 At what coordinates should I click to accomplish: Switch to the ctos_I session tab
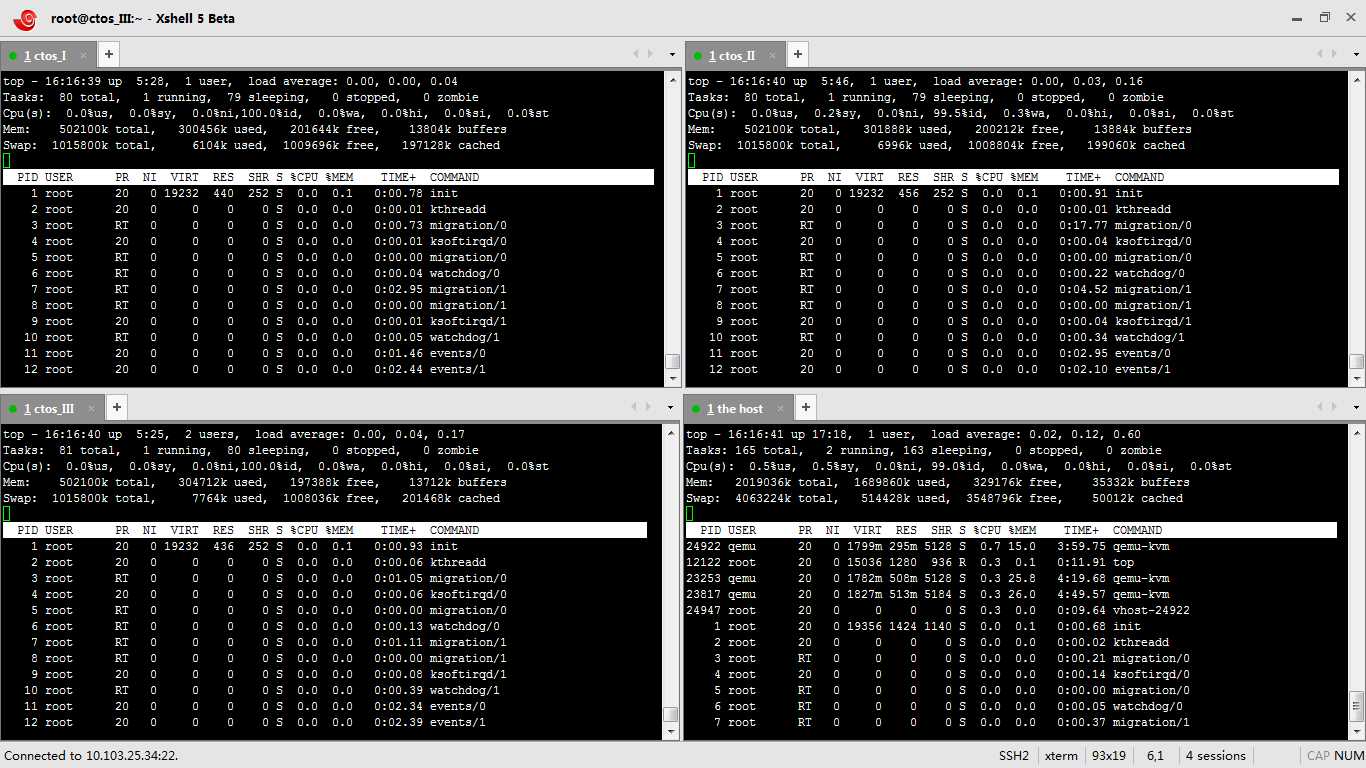coord(46,55)
